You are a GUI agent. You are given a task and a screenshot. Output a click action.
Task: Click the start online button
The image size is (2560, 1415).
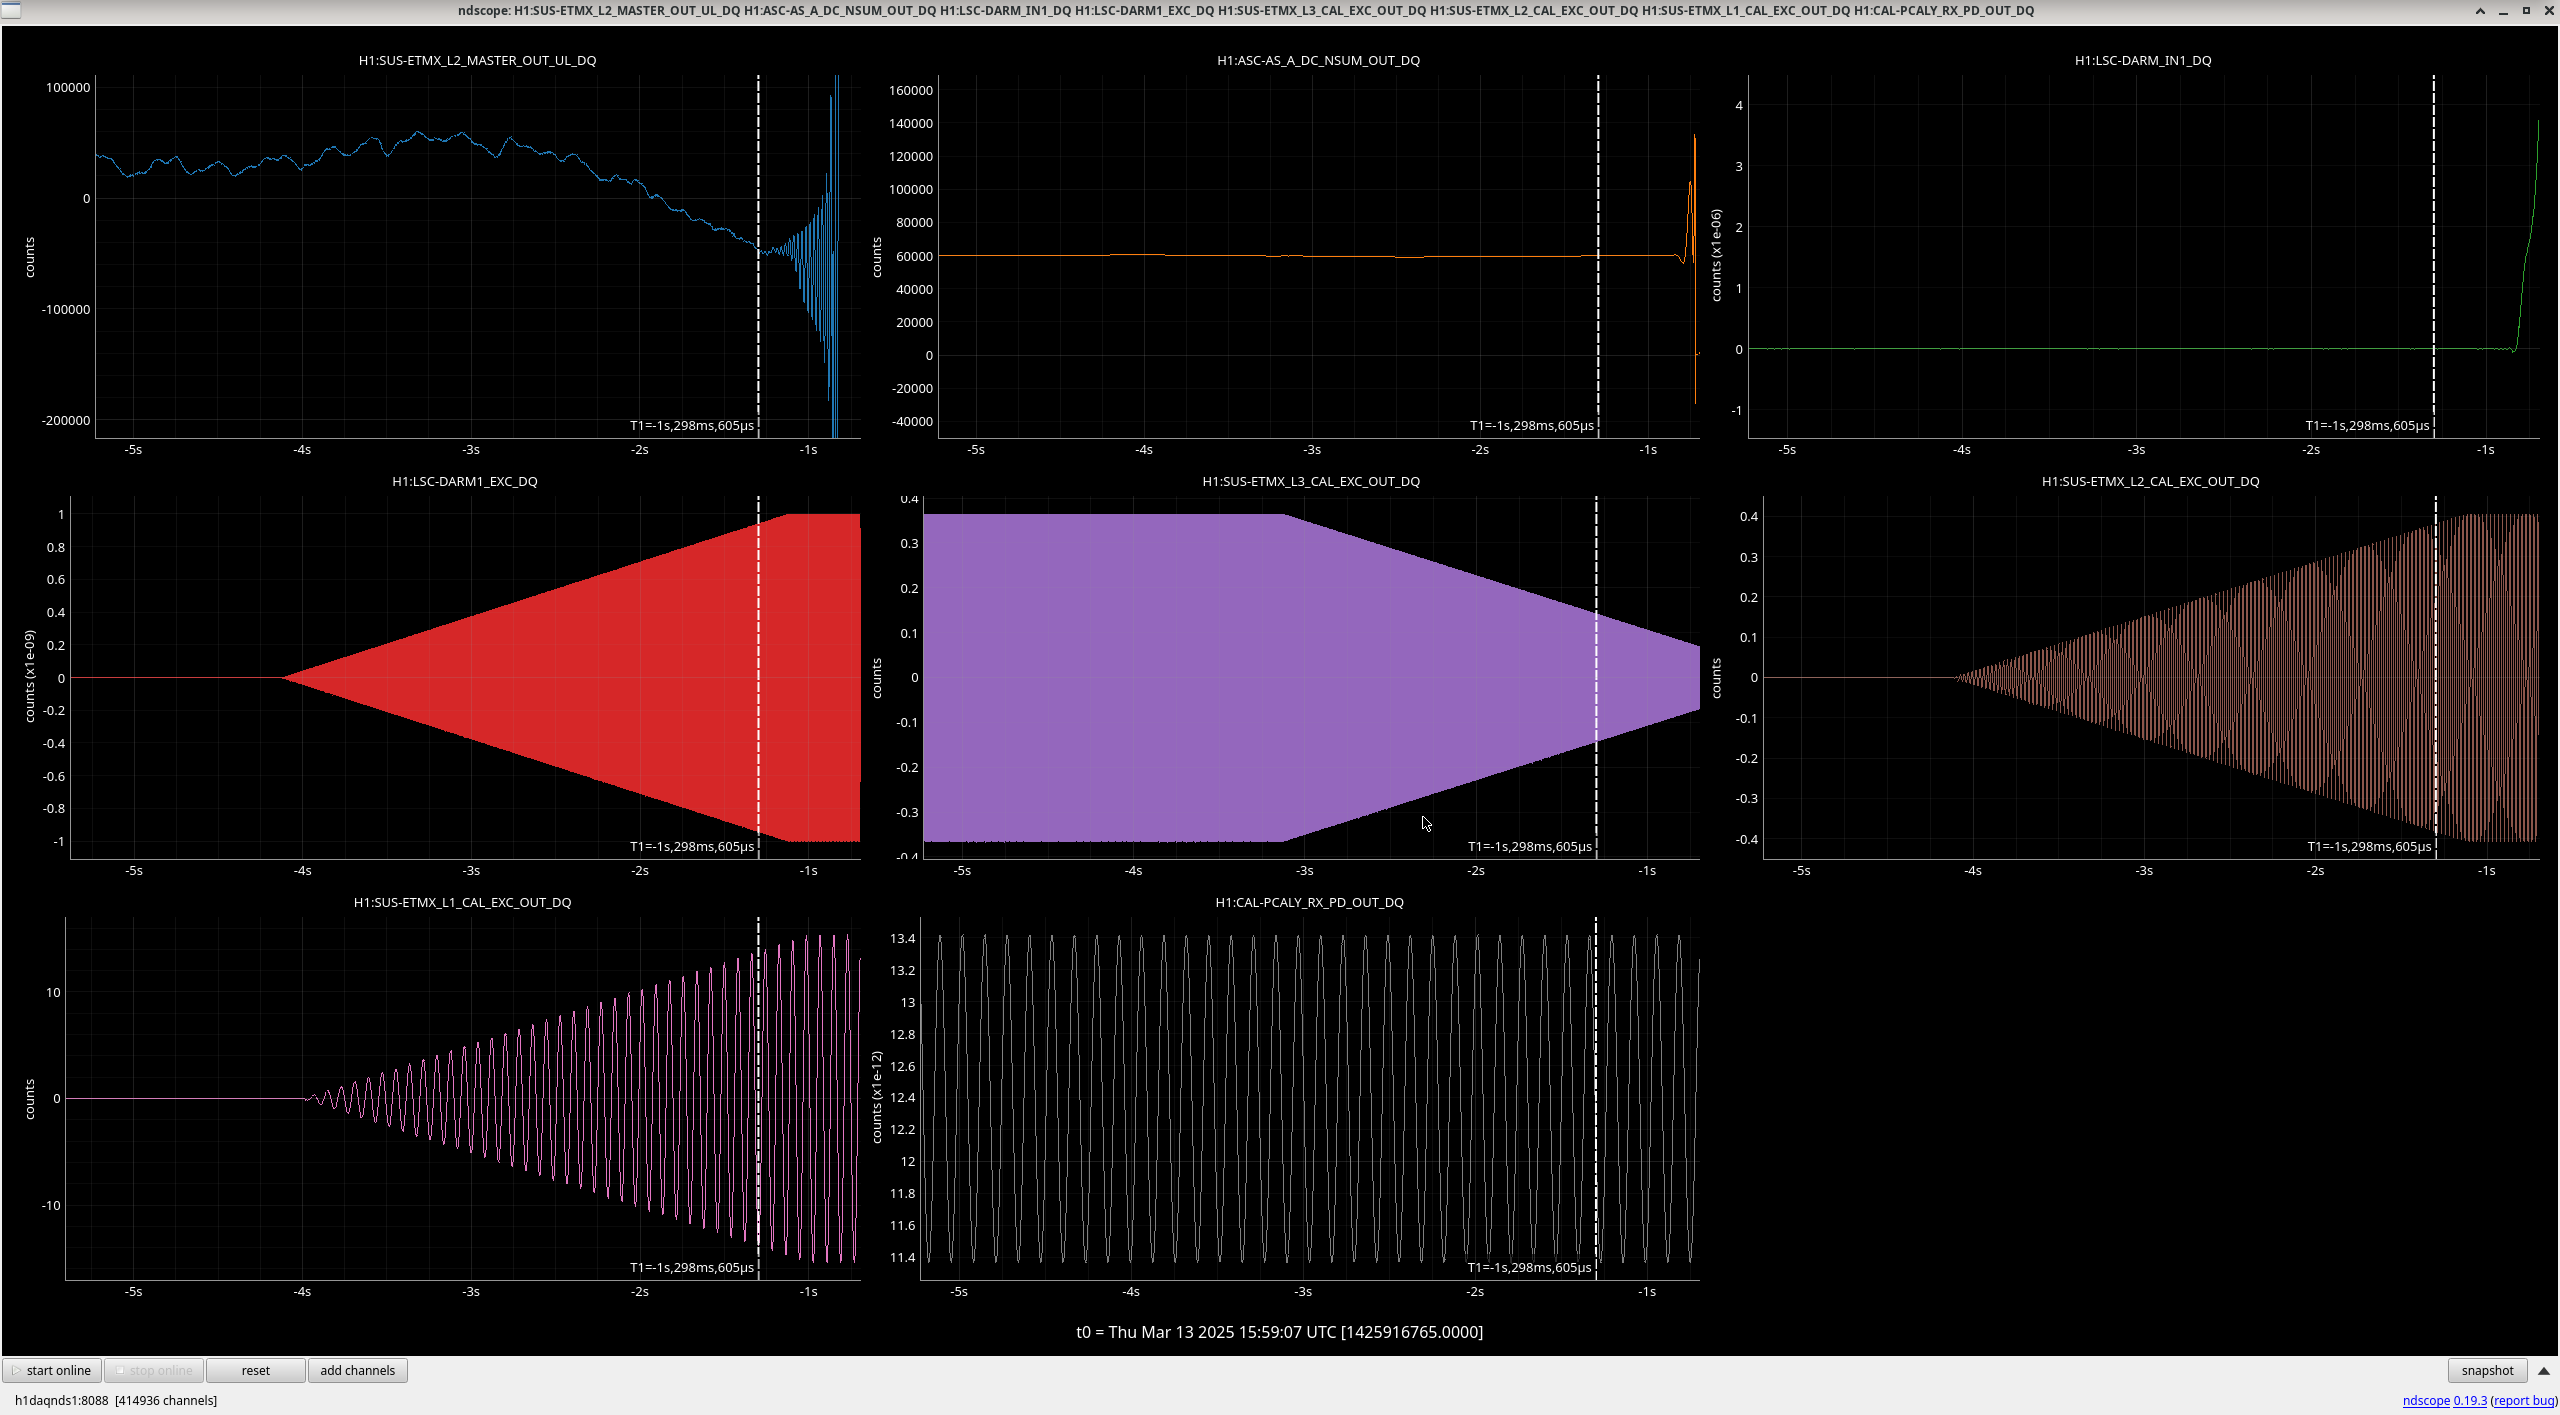click(52, 1370)
